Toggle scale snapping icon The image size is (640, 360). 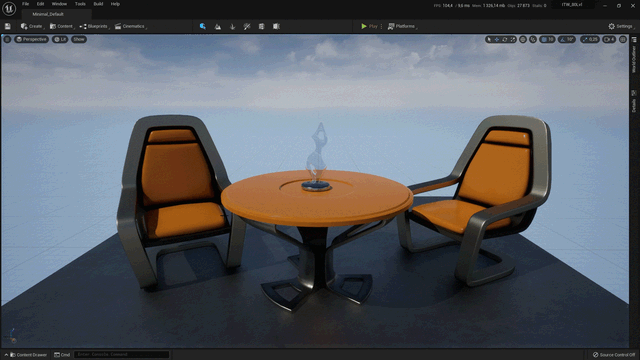pos(585,39)
